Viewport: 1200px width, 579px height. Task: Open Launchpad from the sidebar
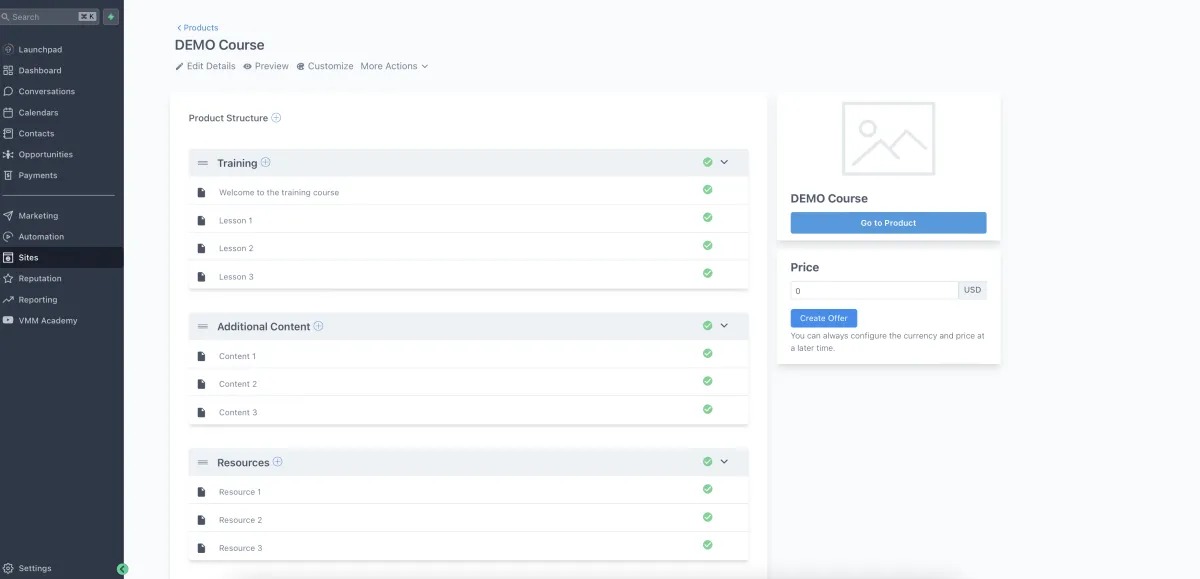pyautogui.click(x=40, y=49)
